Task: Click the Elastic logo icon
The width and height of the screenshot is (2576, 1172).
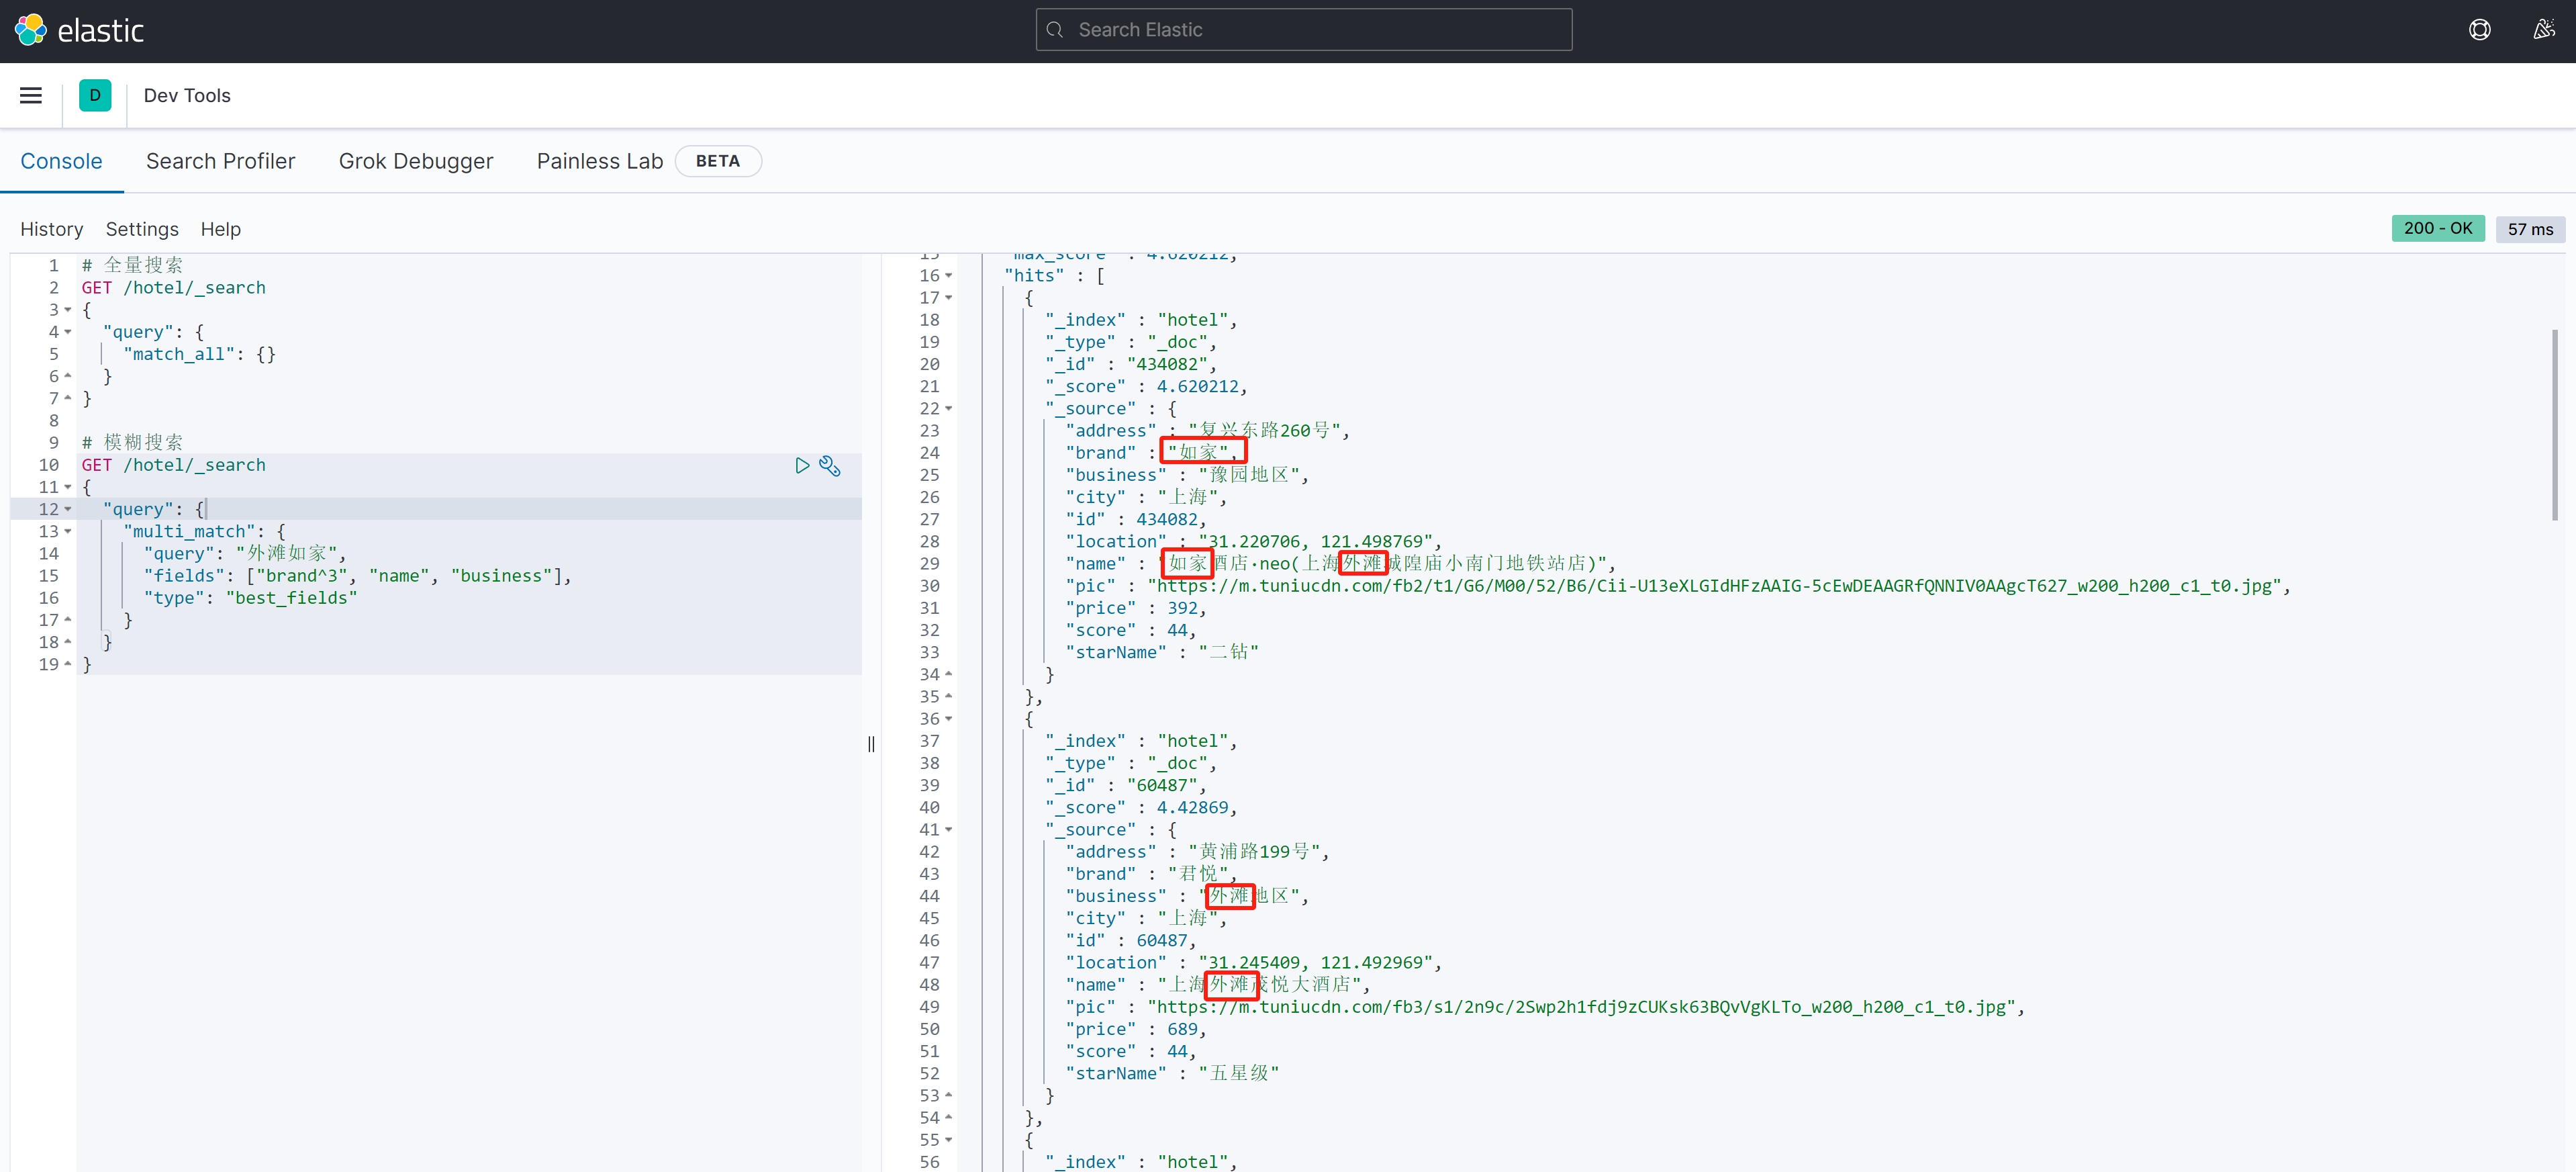Action: [x=30, y=30]
